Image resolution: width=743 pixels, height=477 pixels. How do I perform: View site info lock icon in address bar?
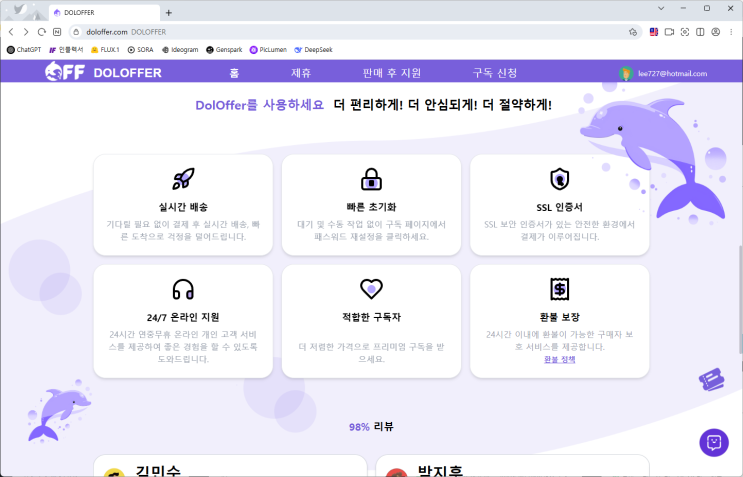pyautogui.click(x=76, y=32)
